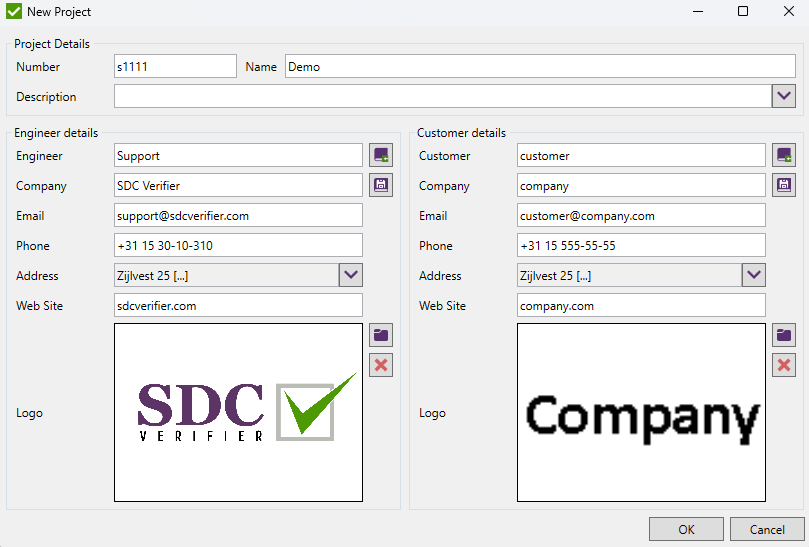Select the engineer Email input field
Image resolution: width=809 pixels, height=547 pixels.
click(x=238, y=215)
